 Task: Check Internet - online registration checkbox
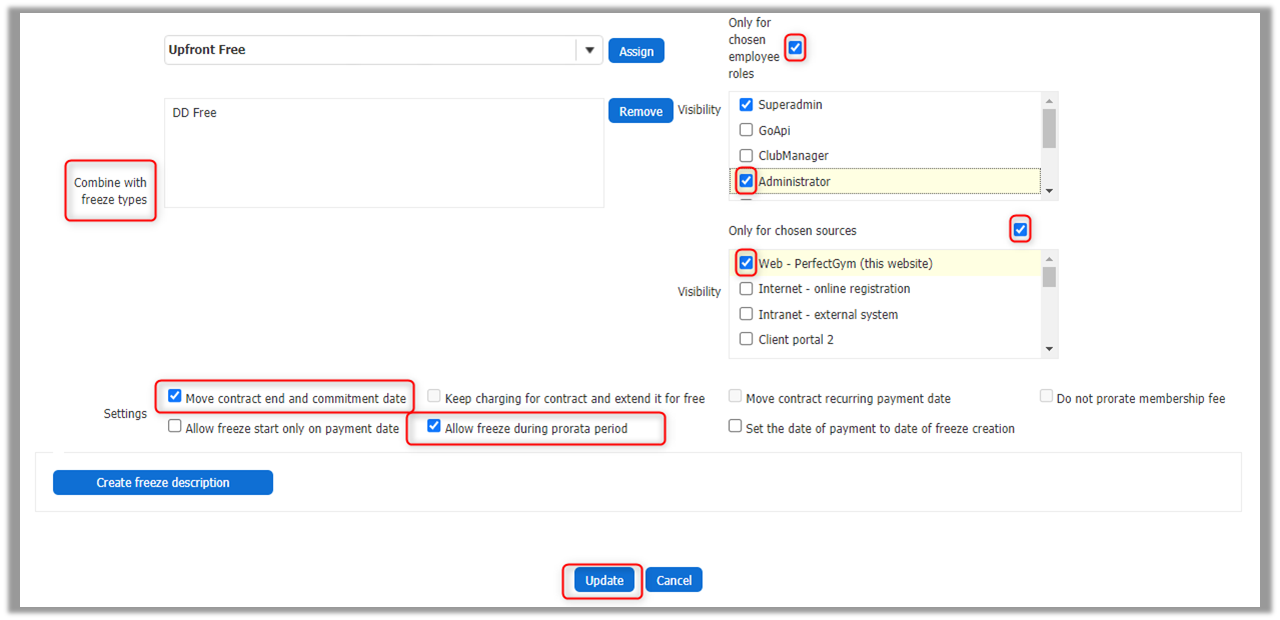746,289
